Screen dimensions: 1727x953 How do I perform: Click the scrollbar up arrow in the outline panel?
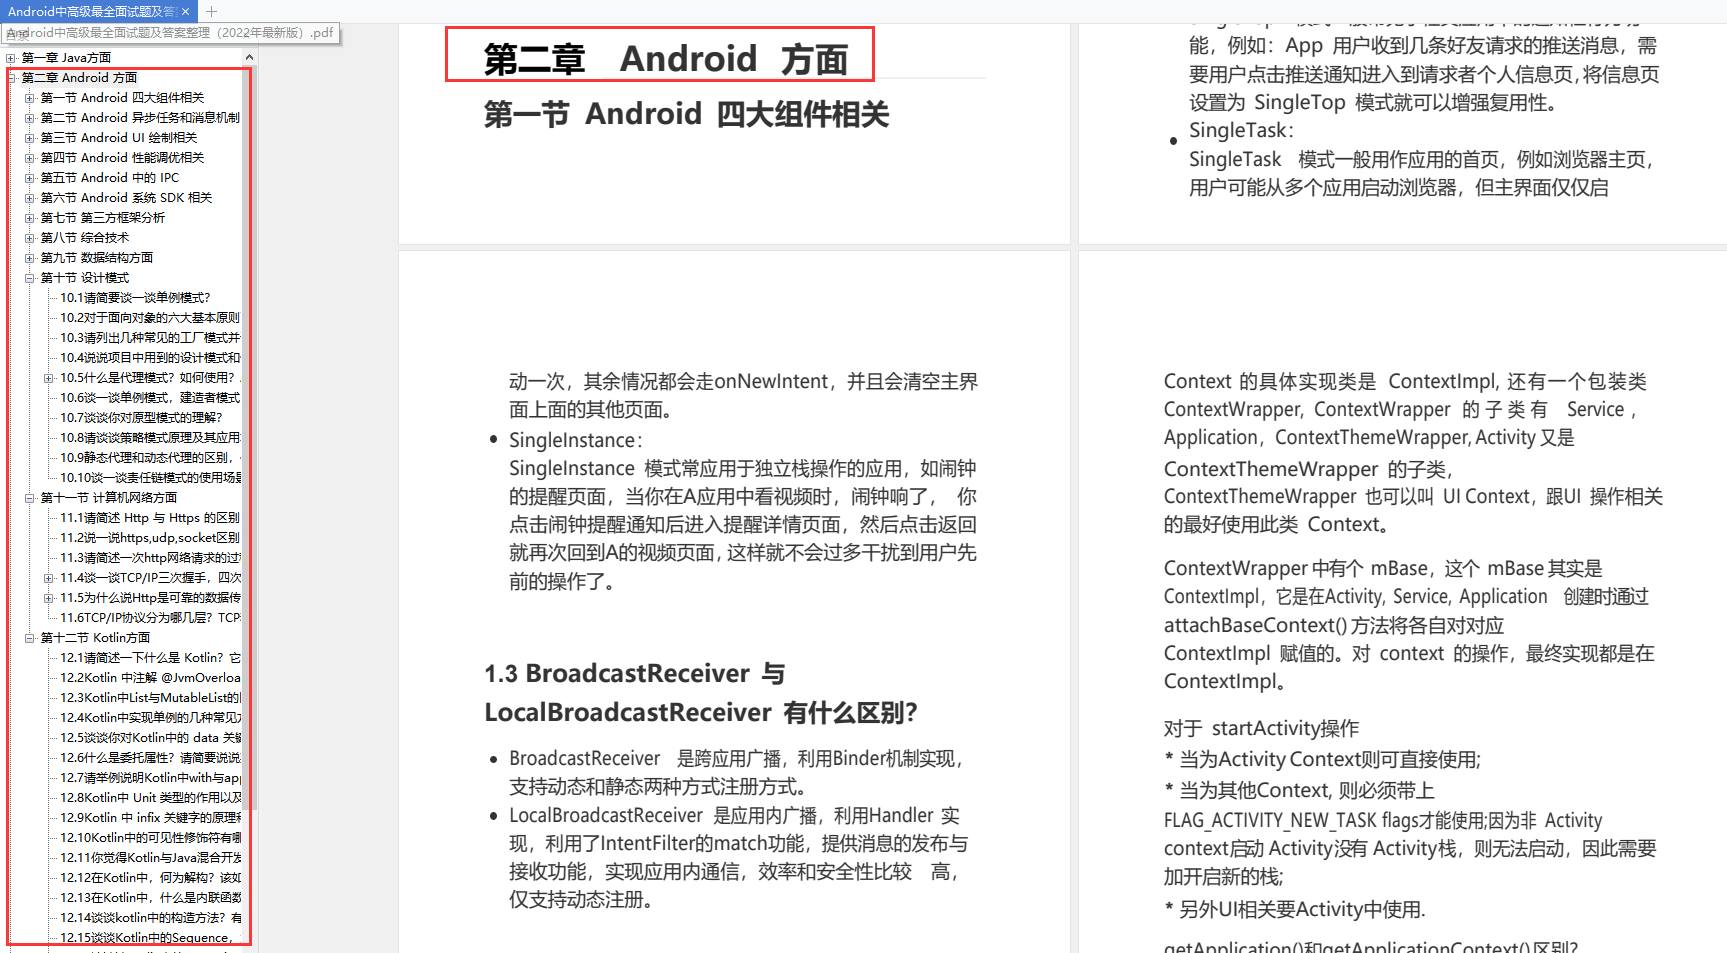pos(249,57)
